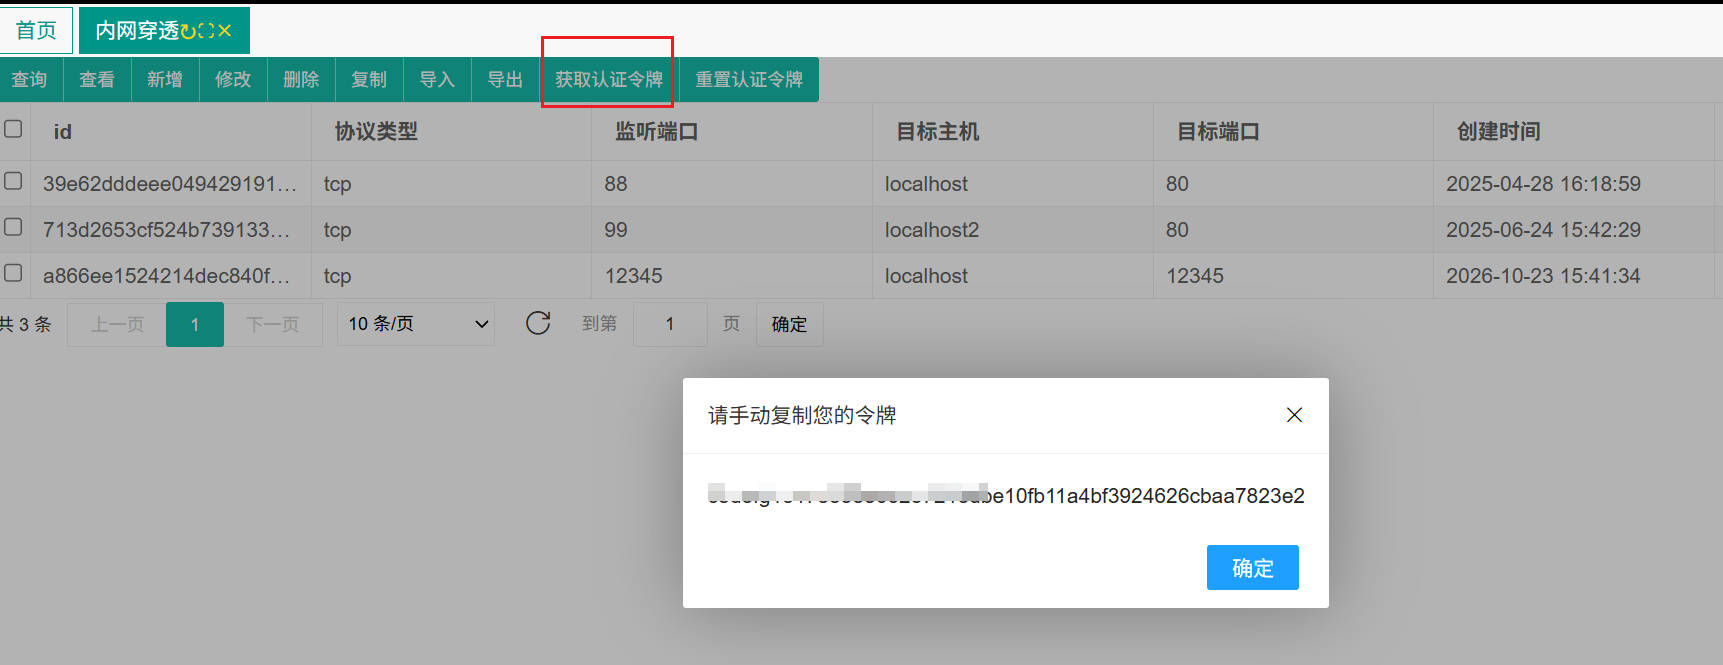Click the 新增 toolbar button
1723x665 pixels.
165,79
